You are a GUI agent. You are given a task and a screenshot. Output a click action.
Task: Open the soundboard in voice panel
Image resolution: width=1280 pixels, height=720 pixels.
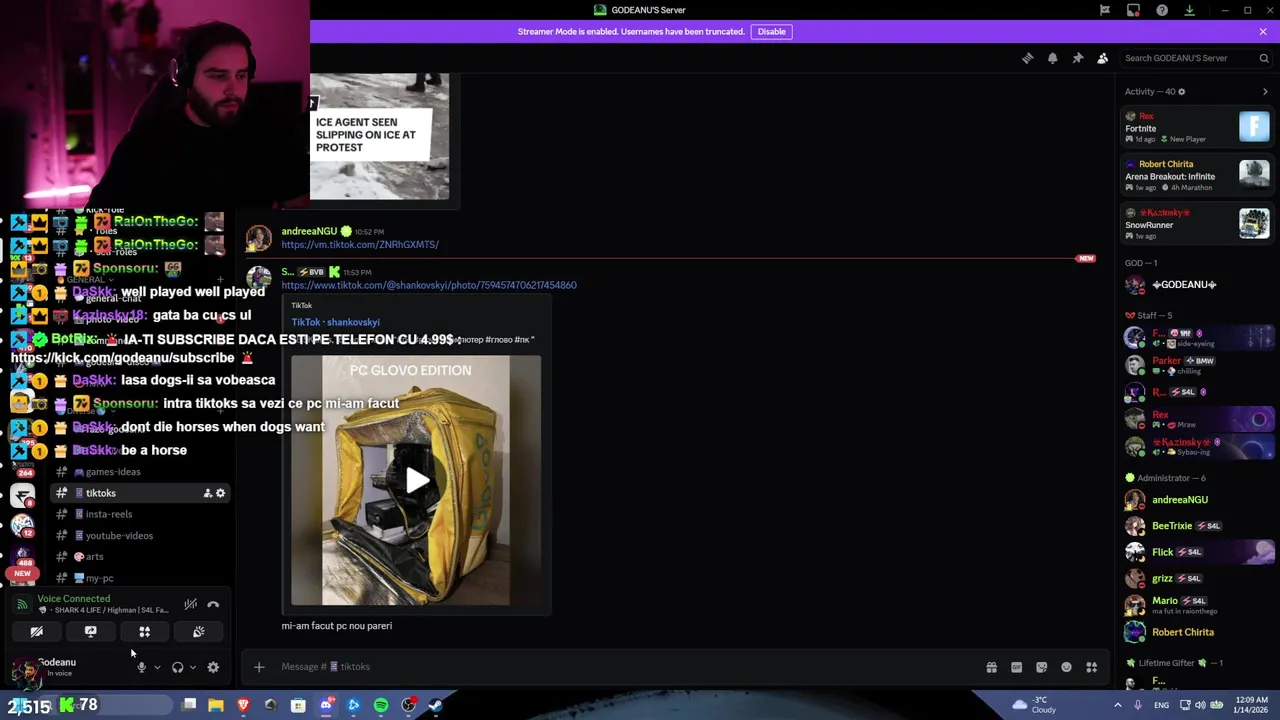pos(198,632)
